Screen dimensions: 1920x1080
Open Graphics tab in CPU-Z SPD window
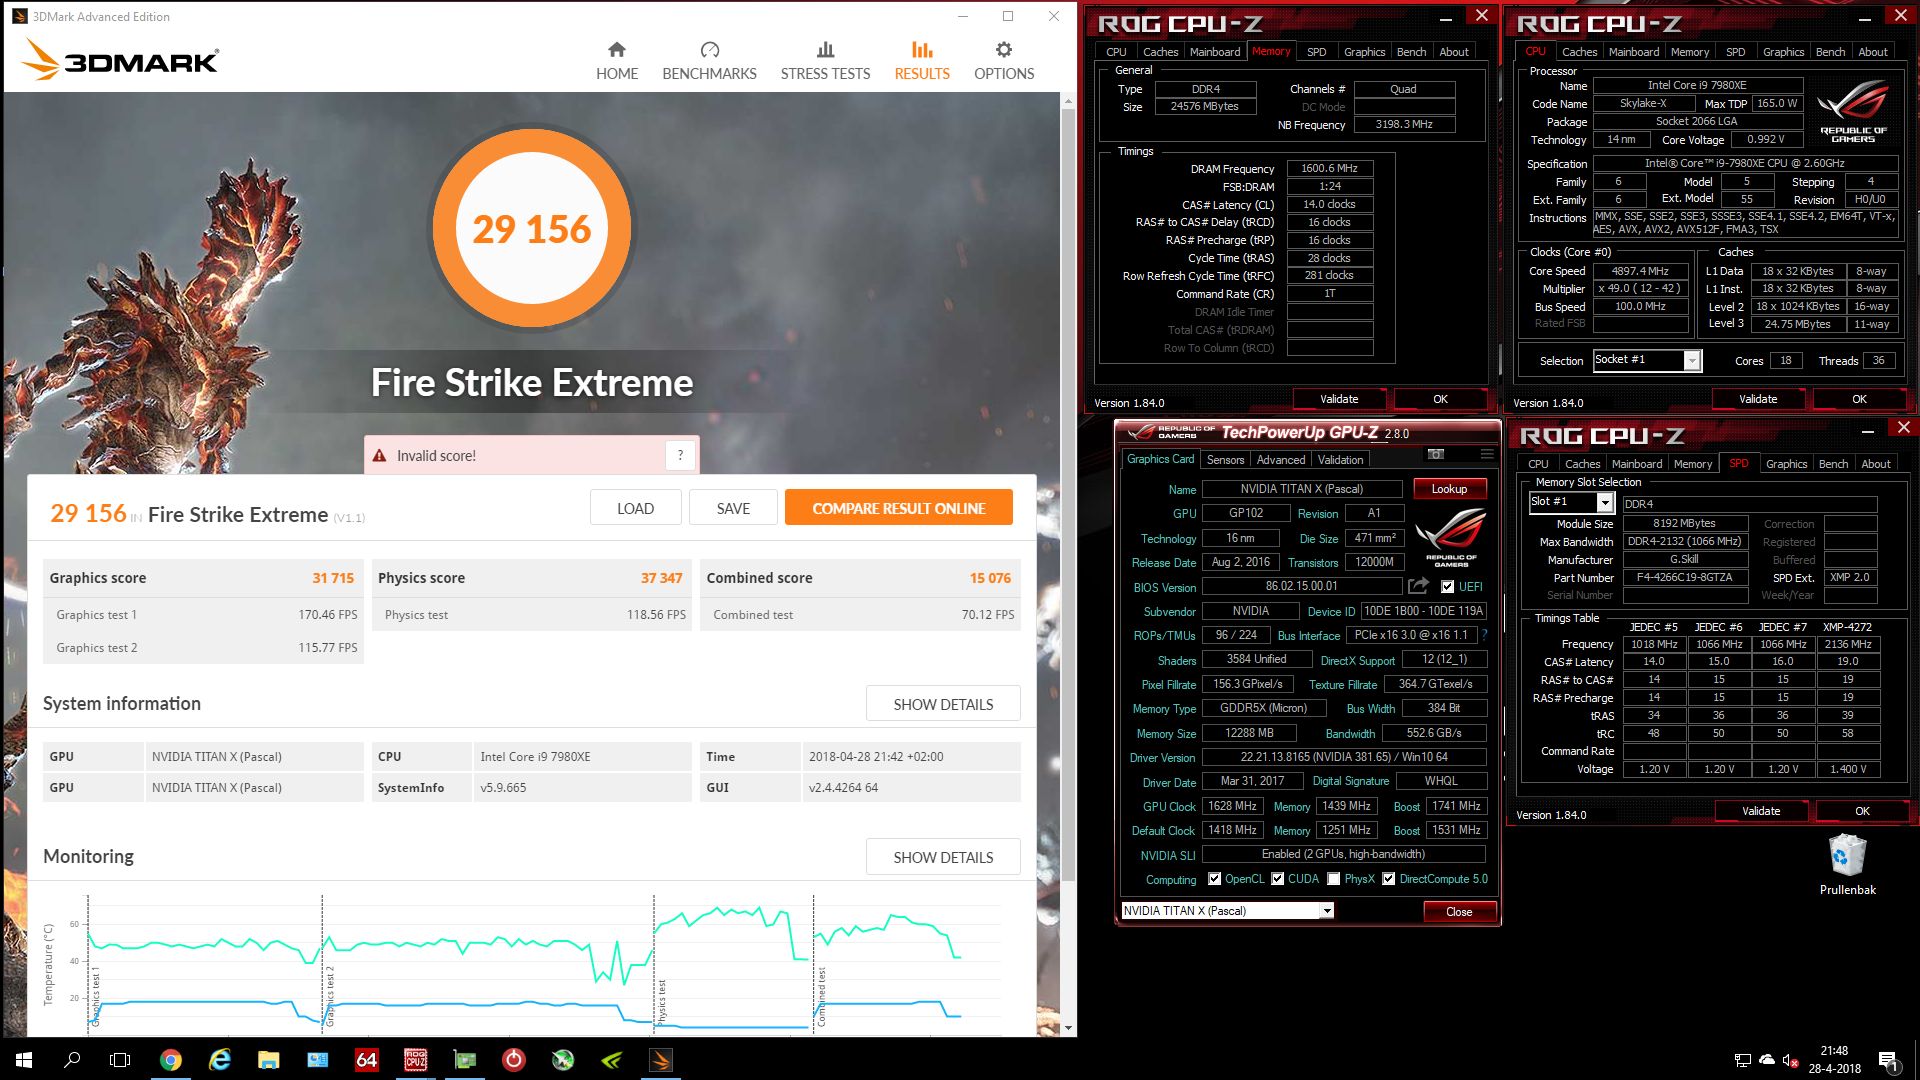pyautogui.click(x=1786, y=464)
